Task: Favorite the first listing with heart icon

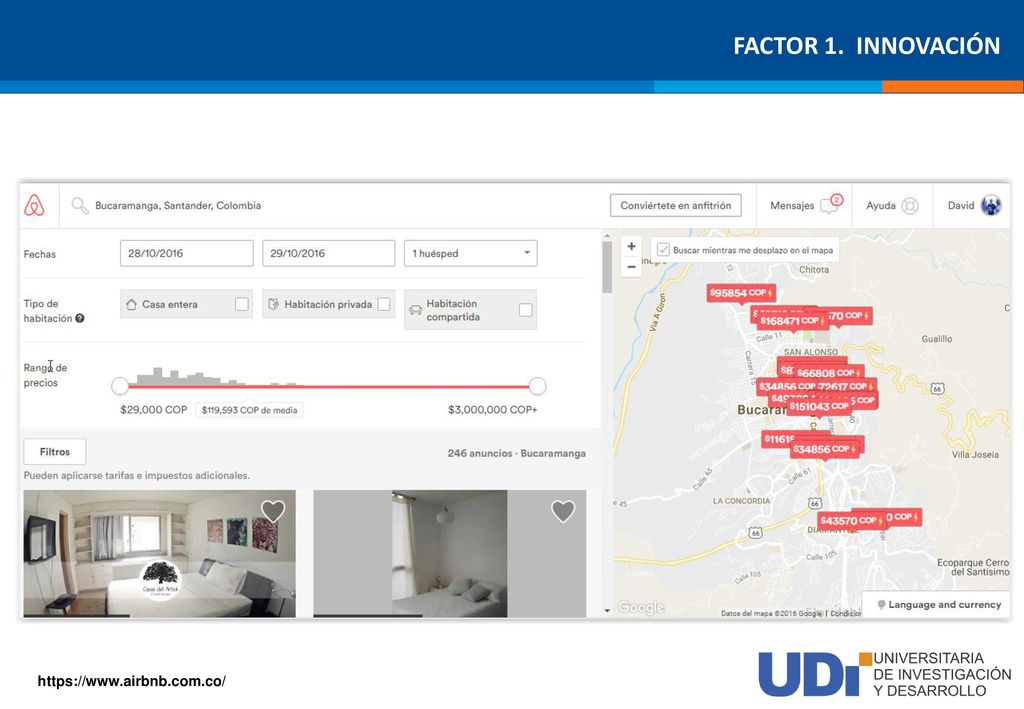Action: click(273, 511)
